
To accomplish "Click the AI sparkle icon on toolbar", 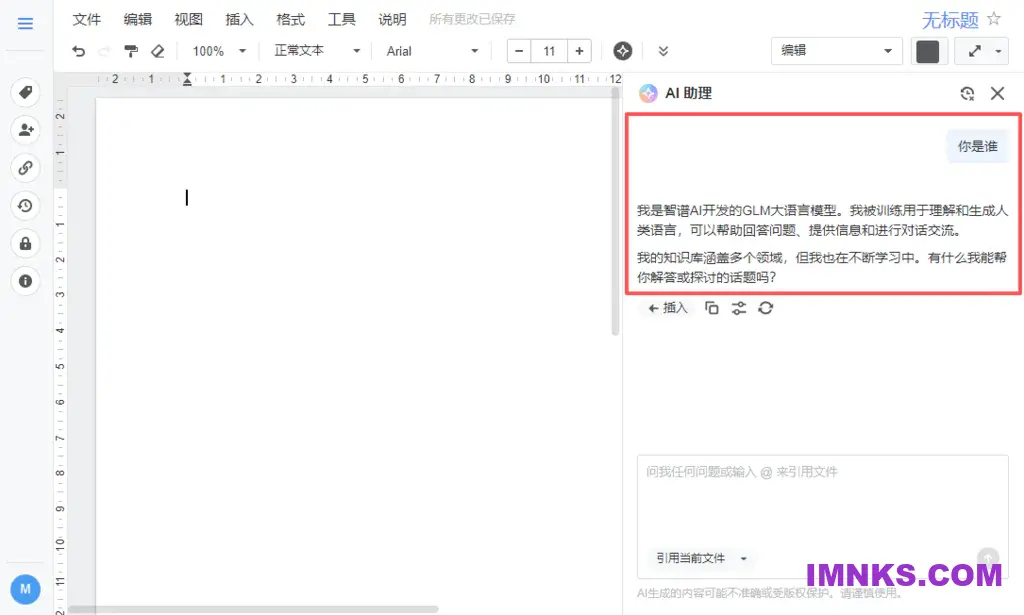I will point(621,51).
